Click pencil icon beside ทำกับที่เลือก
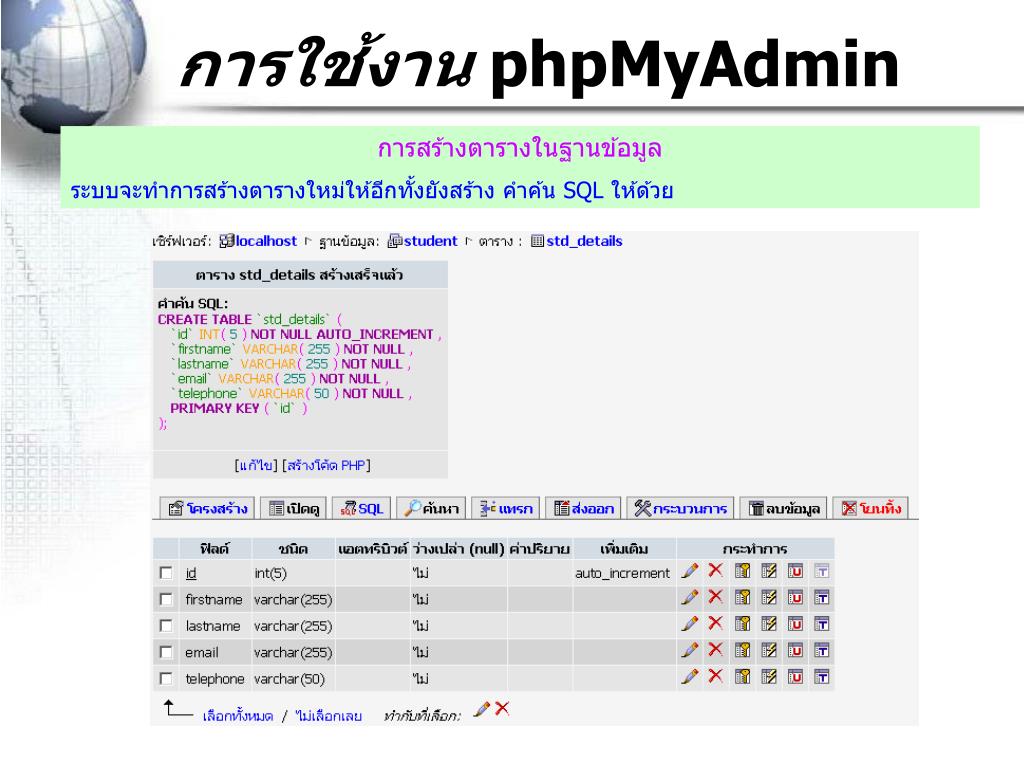This screenshot has width=1024, height=768. pos(481,709)
